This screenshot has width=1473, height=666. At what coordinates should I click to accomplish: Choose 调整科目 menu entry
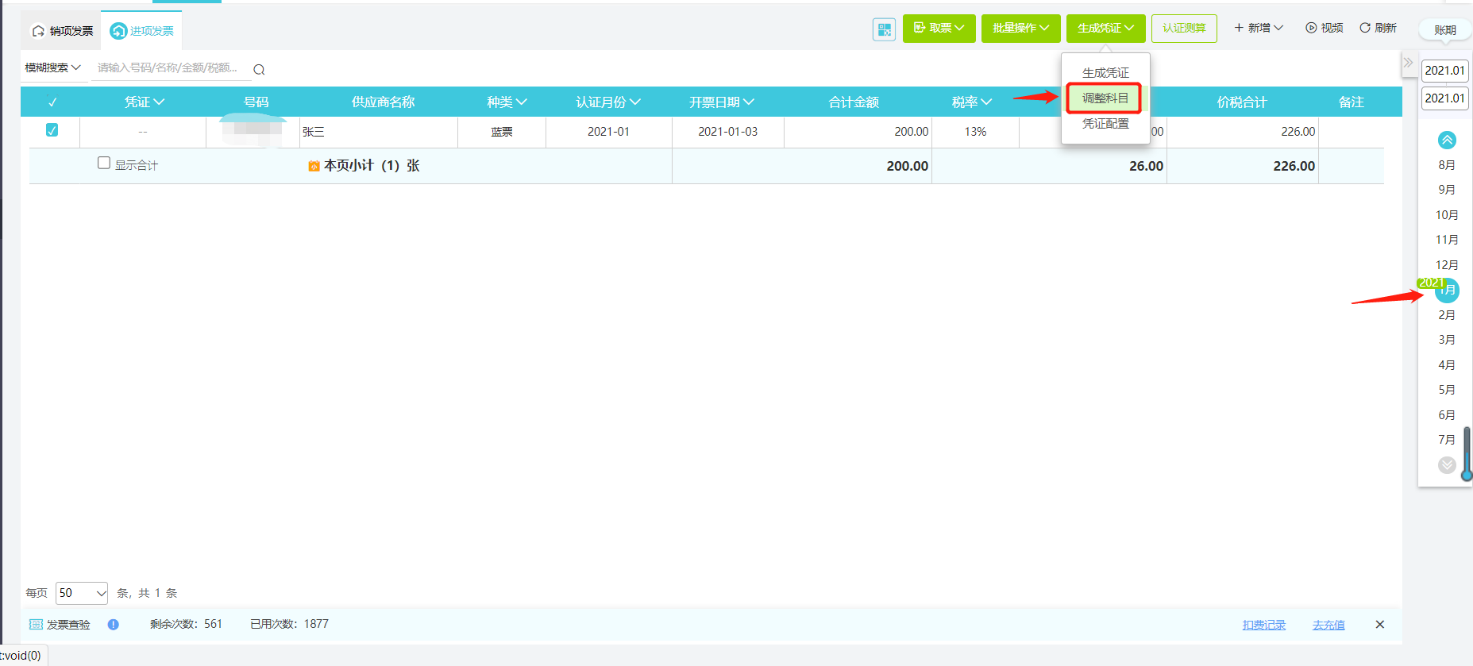(1105, 98)
